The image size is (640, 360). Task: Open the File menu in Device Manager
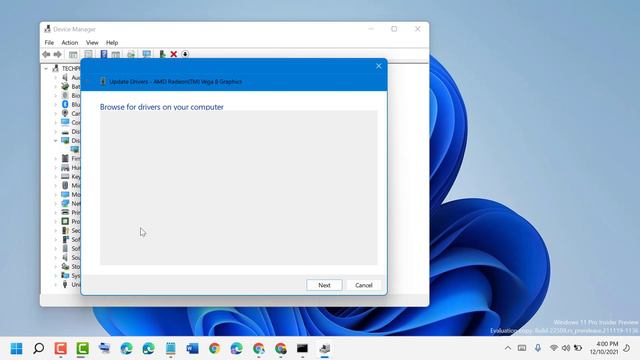click(x=49, y=42)
